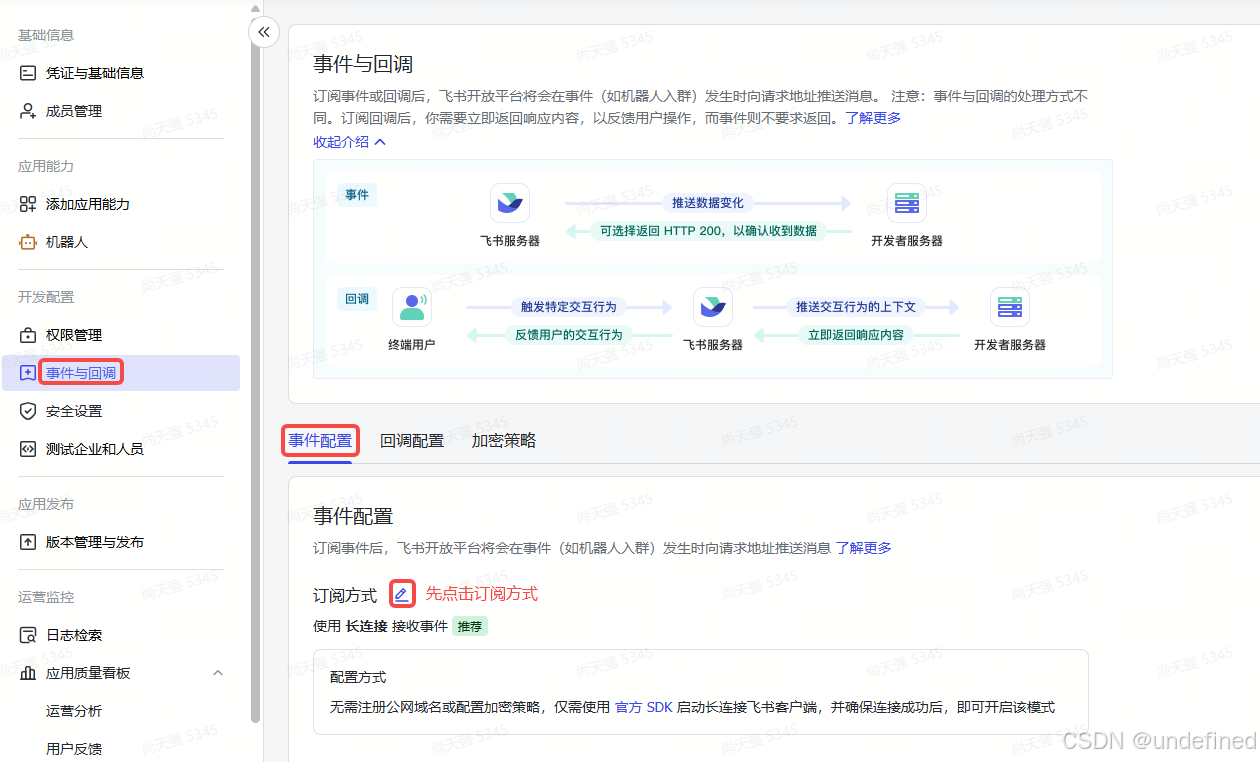
Task: Click the 回调 label in diagram
Action: [x=357, y=299]
